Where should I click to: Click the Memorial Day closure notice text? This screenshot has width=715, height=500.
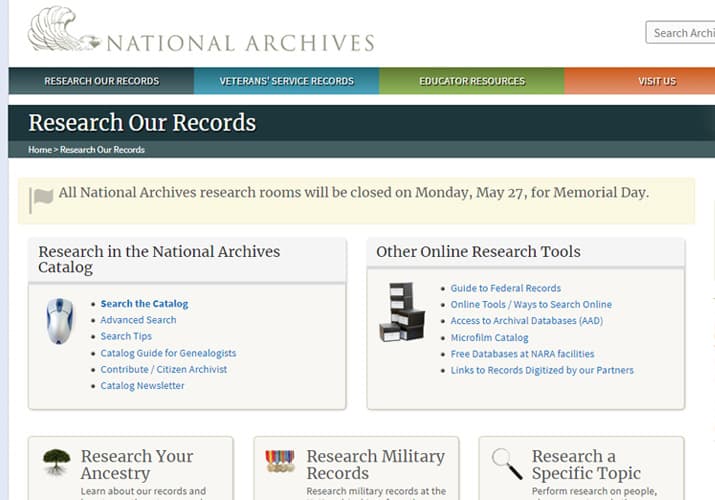pos(353,192)
